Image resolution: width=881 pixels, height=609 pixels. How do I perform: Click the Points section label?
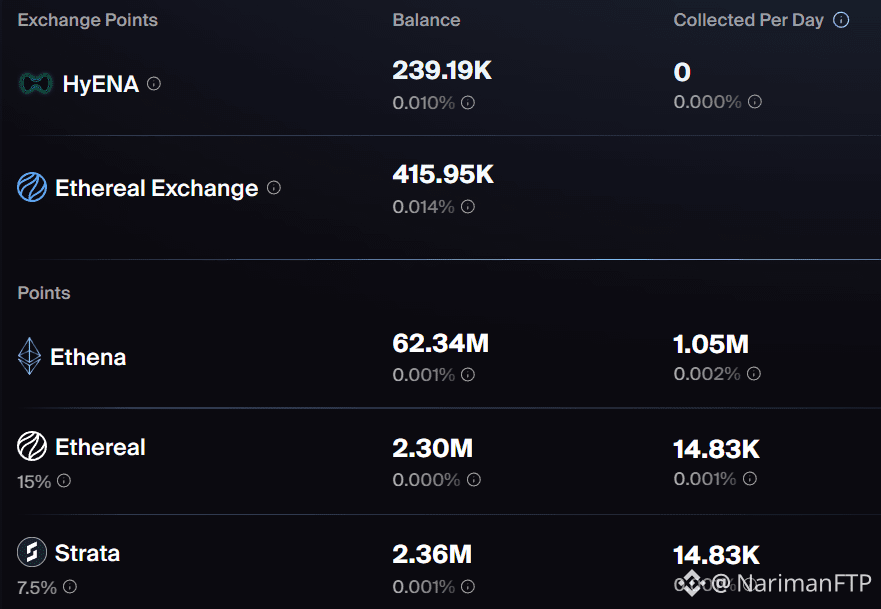click(44, 293)
